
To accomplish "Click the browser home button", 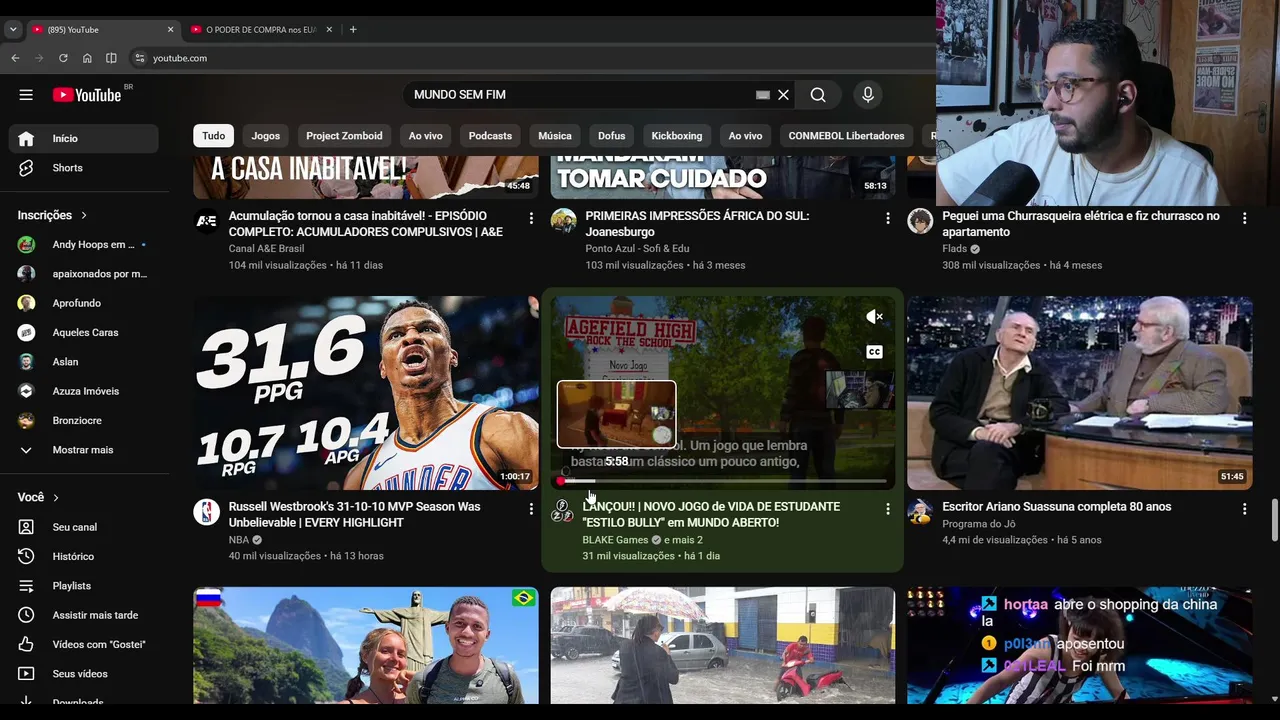I will click(87, 58).
